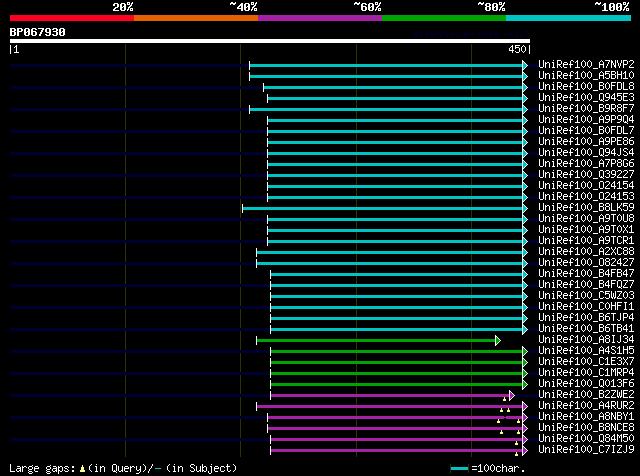Click the arrowhead ending the UniRef100_Q013F6 alignment
Image resolution: width=640 pixels, height=476 pixels.
click(x=525, y=385)
